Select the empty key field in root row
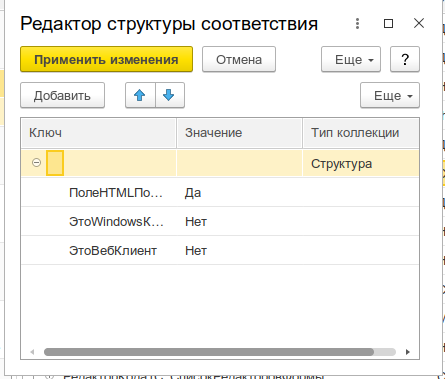 pyautogui.click(x=55, y=163)
